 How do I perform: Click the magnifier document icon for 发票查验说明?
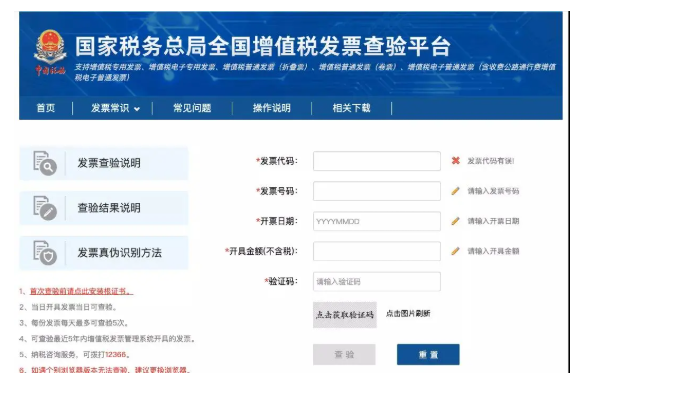click(45, 163)
